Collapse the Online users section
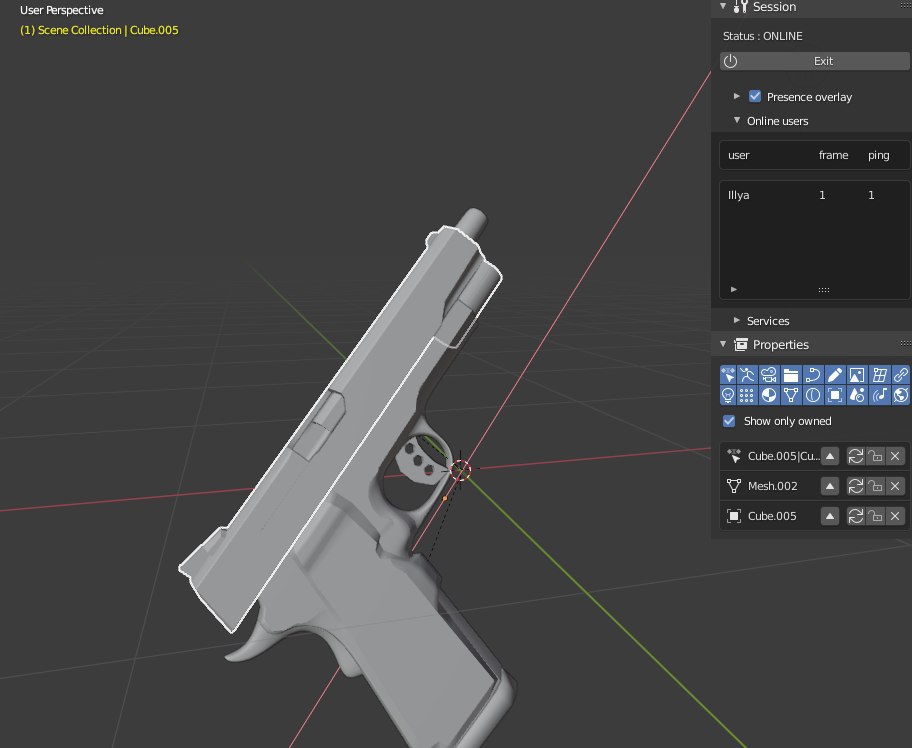The width and height of the screenshot is (912, 748). coord(737,120)
